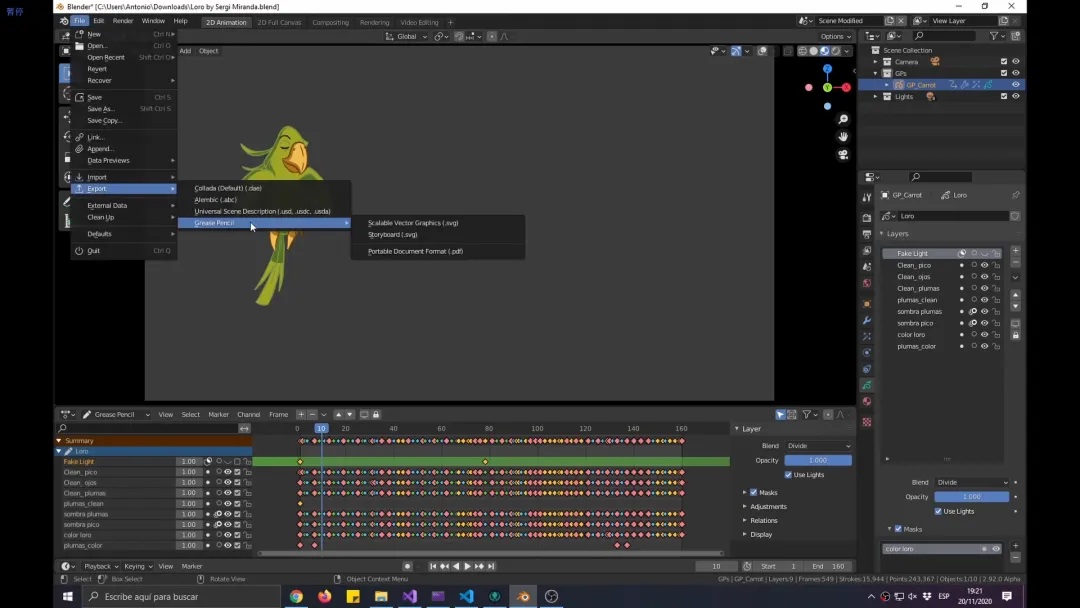
Task: Choose Portable Document Format (.pdf) export
Action: coord(415,251)
